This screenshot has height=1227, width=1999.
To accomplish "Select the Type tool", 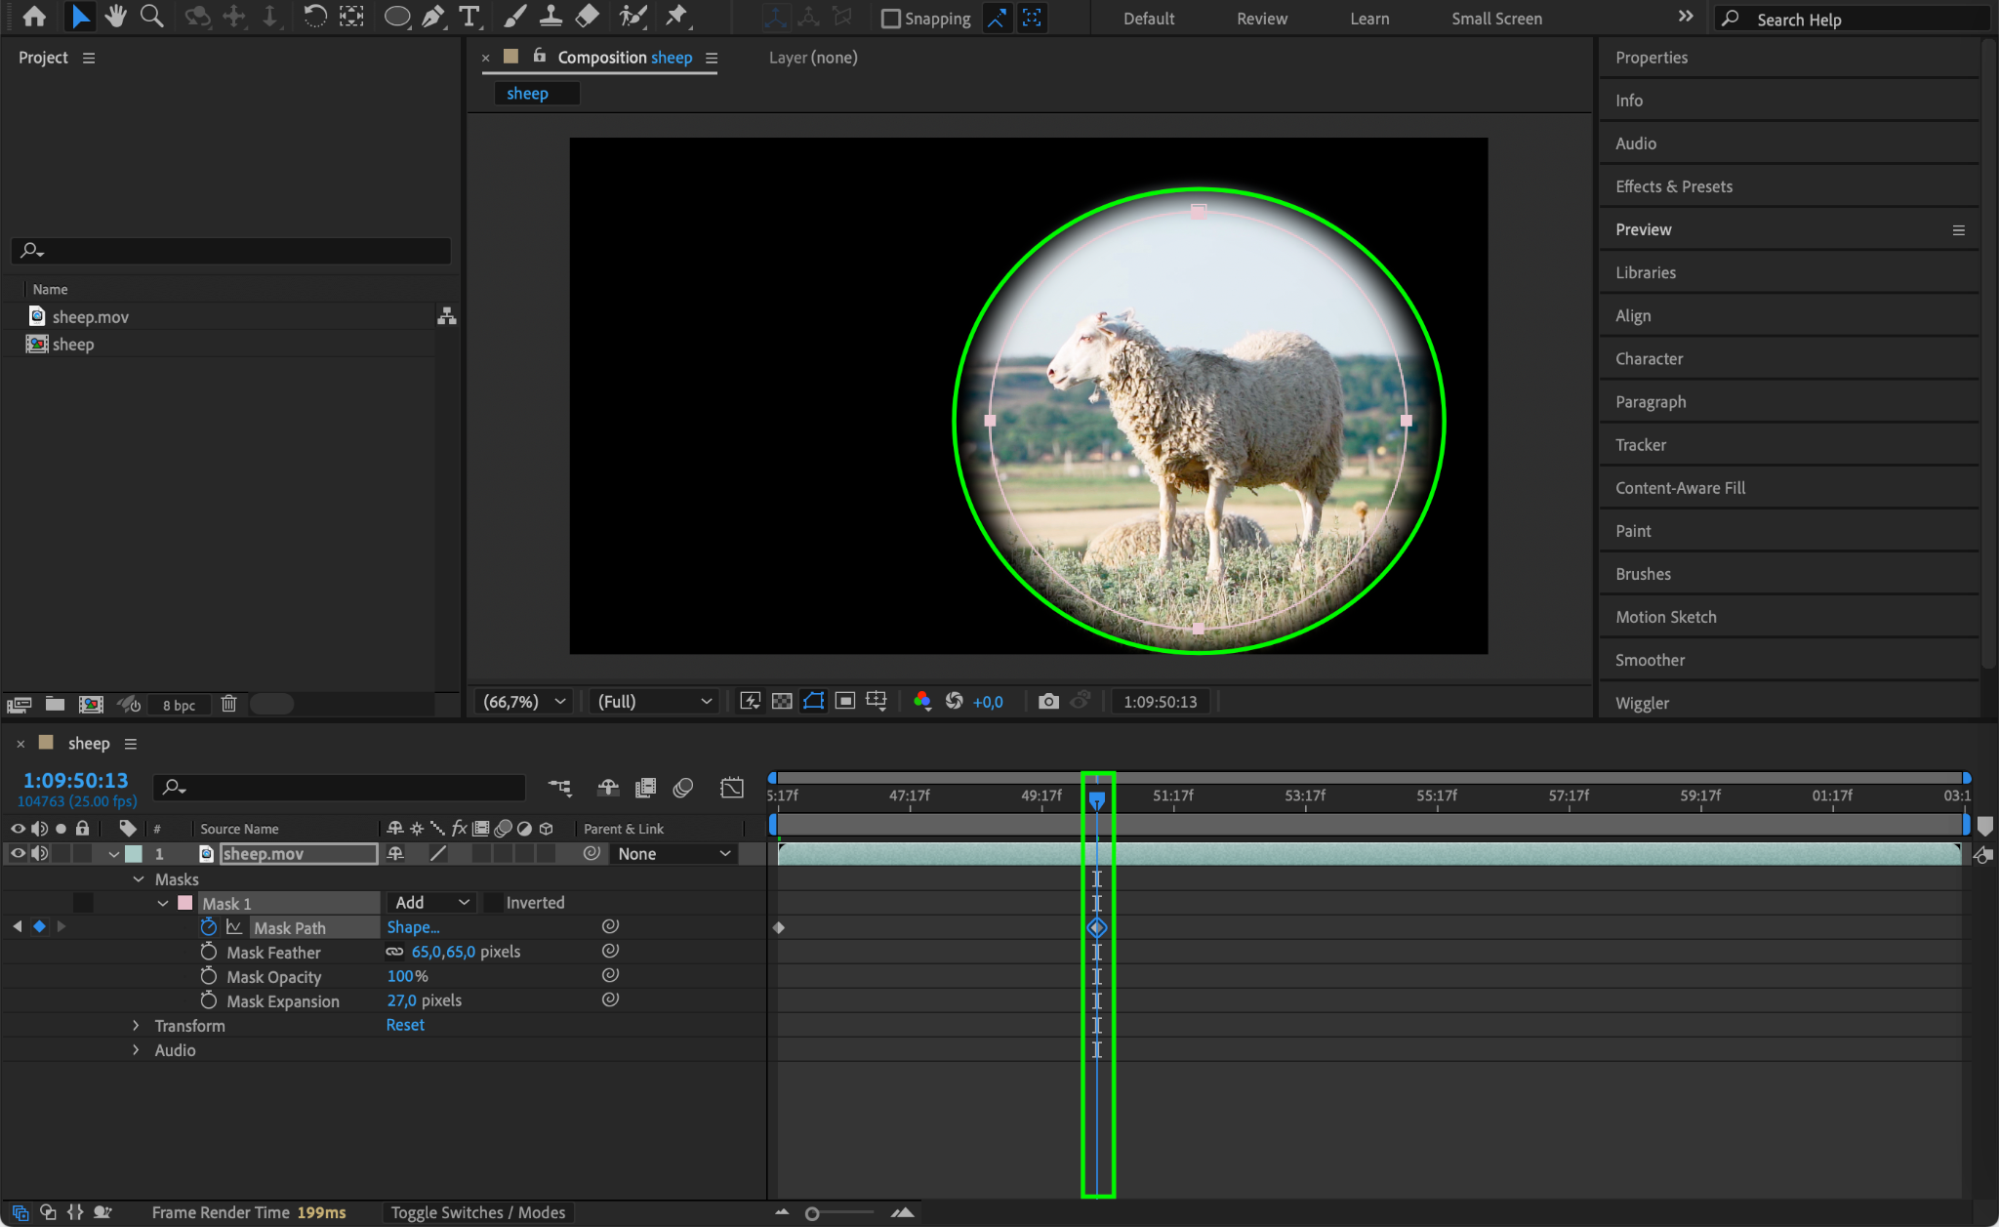I will click(468, 16).
